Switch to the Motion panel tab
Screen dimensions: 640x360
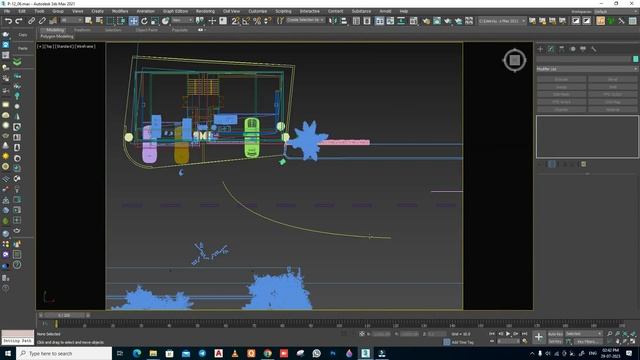572,49
